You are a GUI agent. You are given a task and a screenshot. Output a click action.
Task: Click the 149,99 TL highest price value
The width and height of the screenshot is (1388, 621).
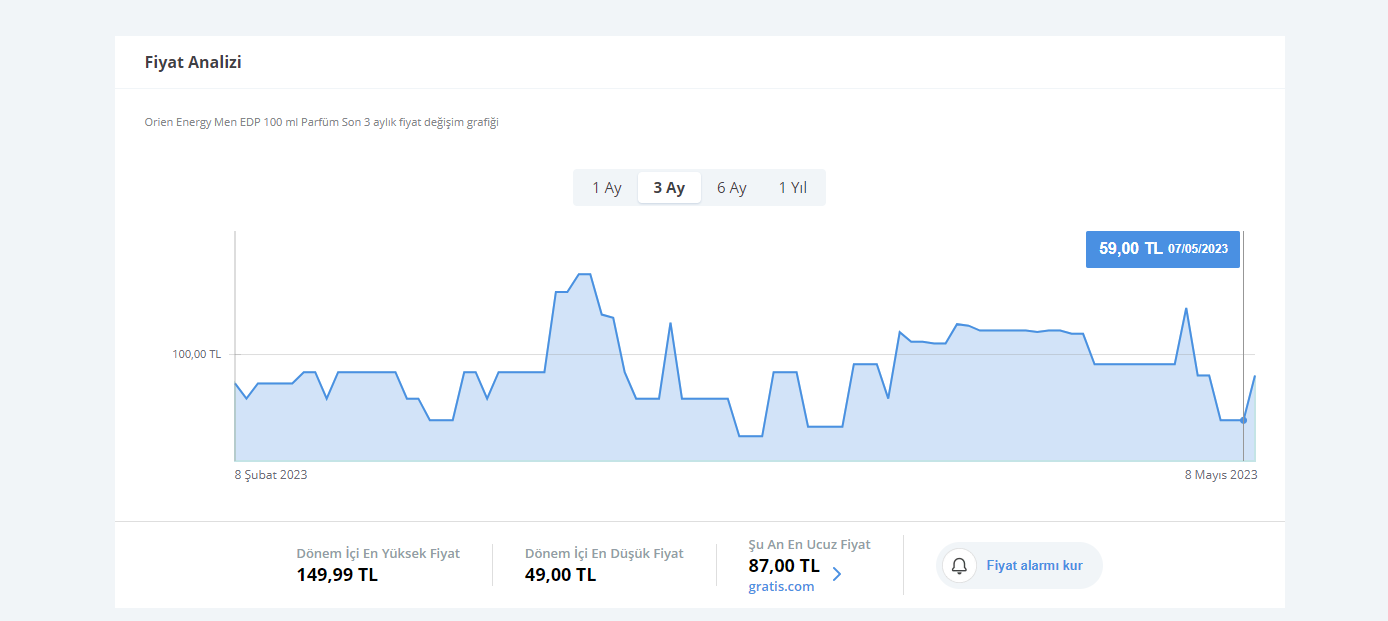pyautogui.click(x=337, y=575)
